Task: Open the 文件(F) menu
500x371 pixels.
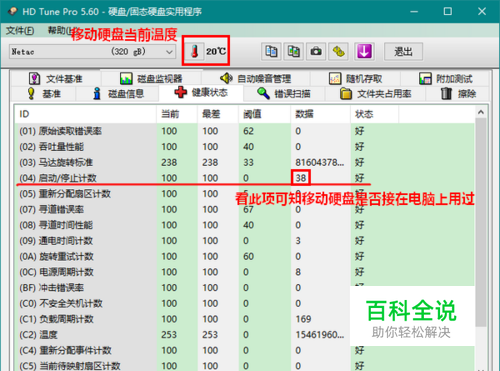Action: click(20, 31)
